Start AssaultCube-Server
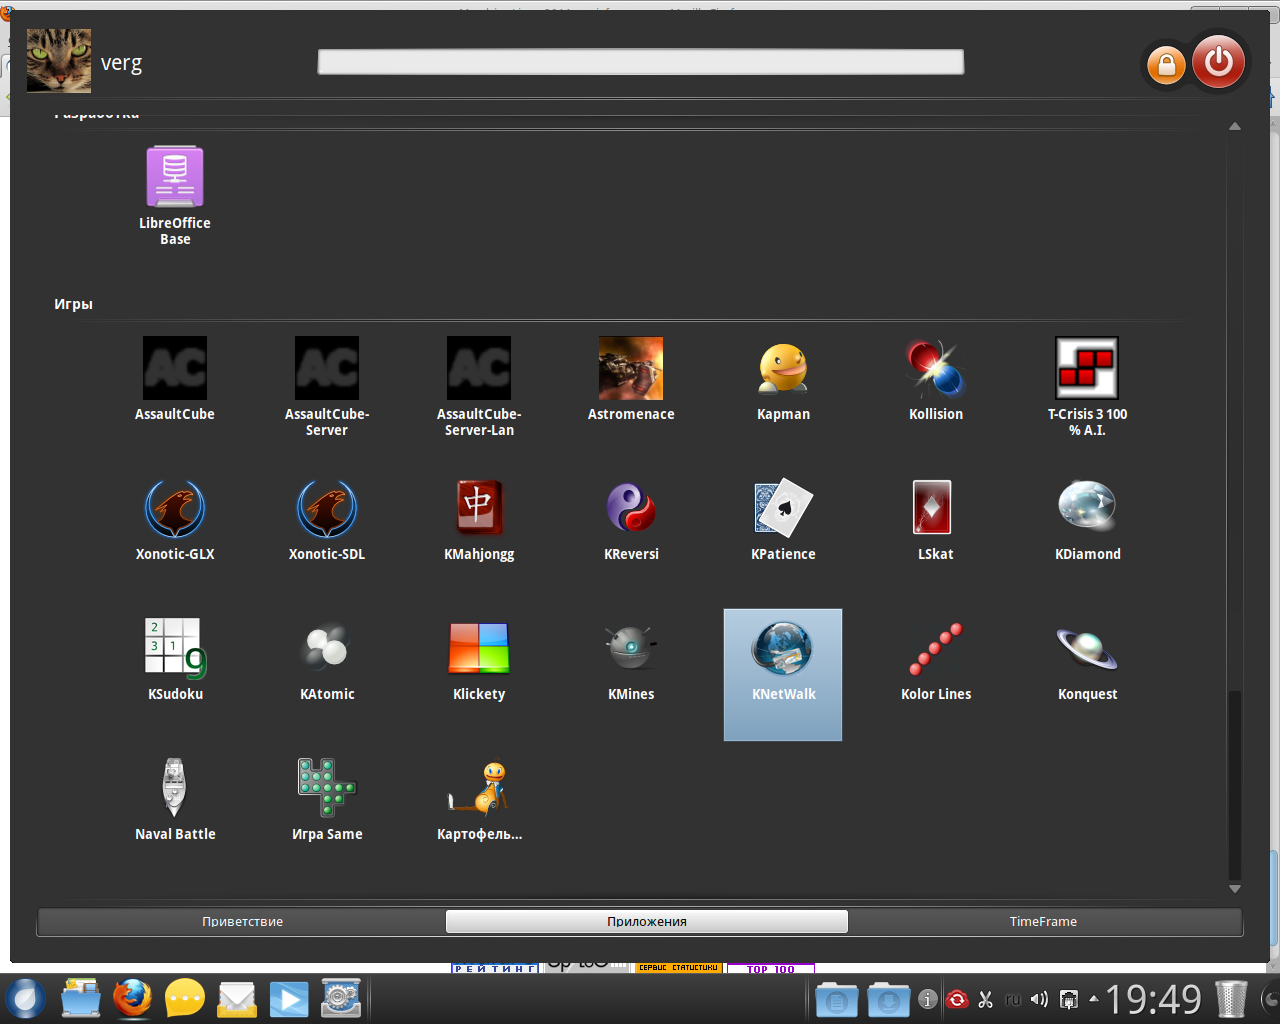The width and height of the screenshot is (1280, 1024). pos(327,387)
